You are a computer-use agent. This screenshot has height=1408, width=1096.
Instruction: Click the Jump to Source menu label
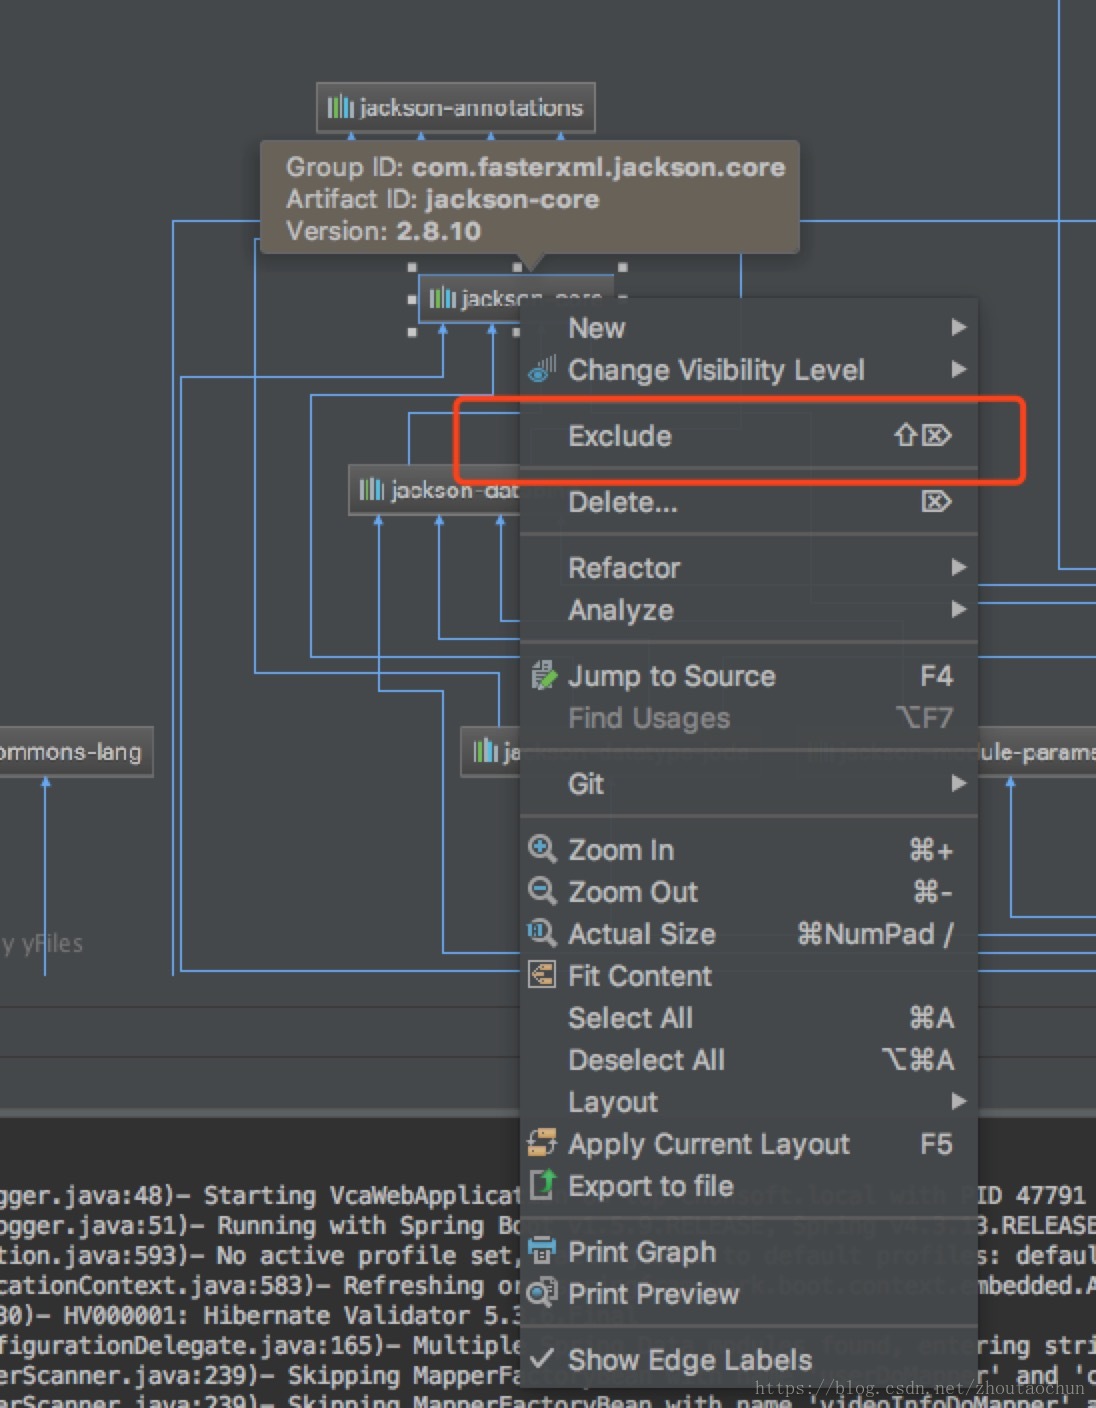[672, 676]
